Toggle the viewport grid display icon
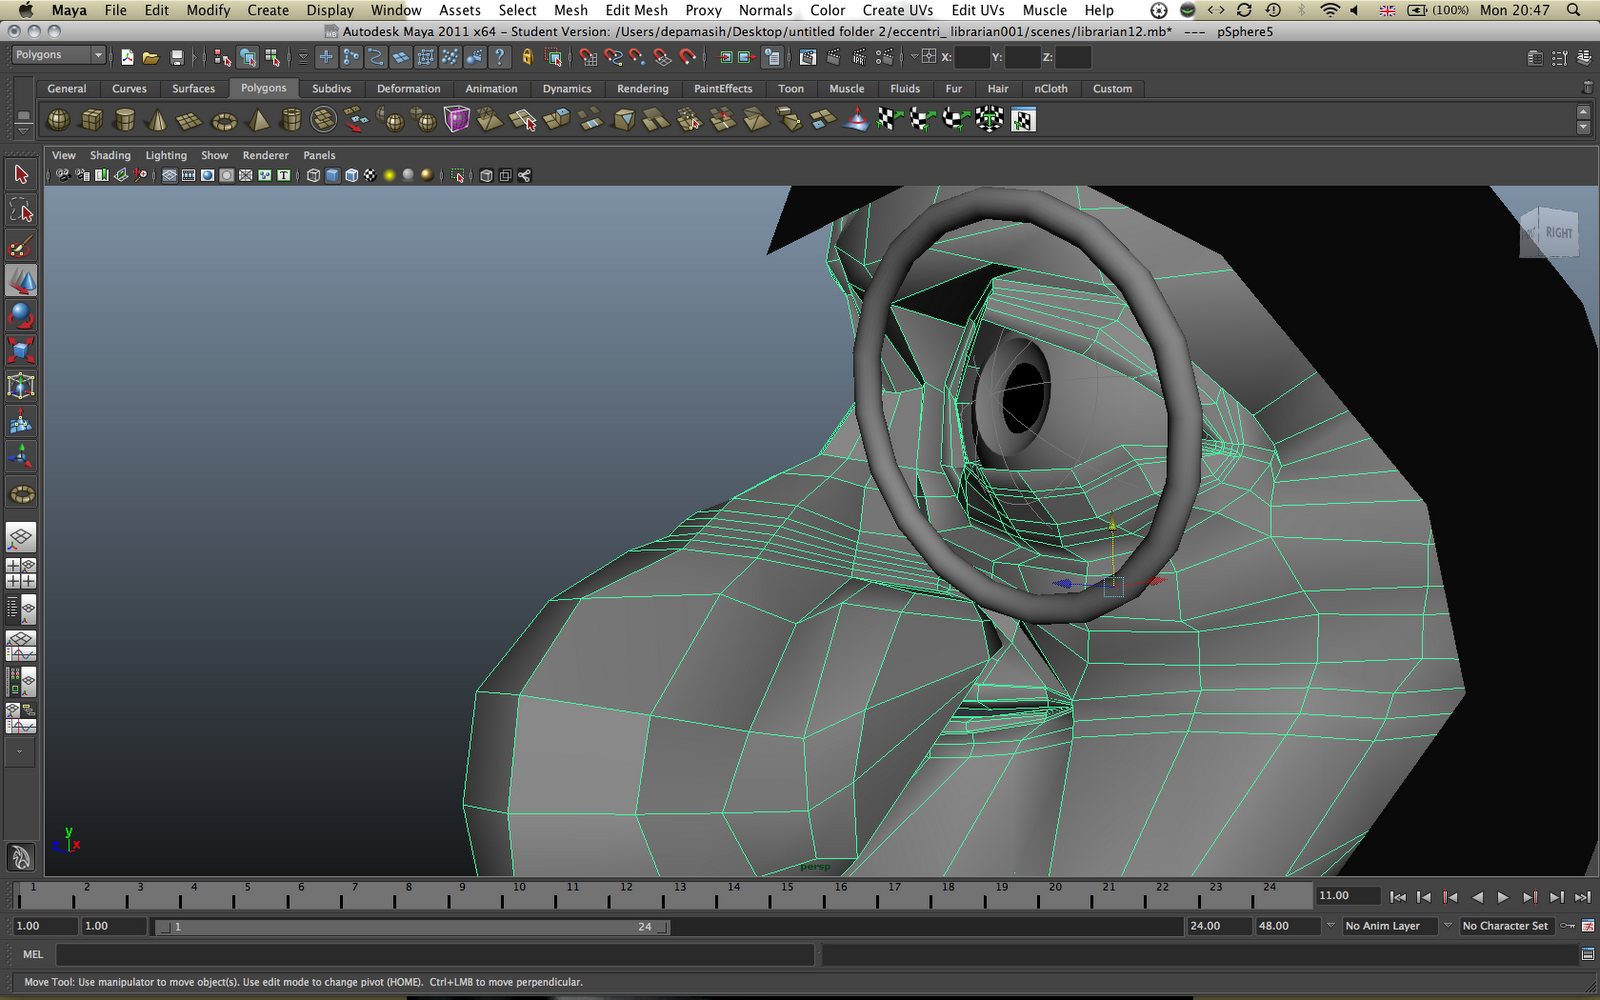1600x1000 pixels. tap(169, 176)
